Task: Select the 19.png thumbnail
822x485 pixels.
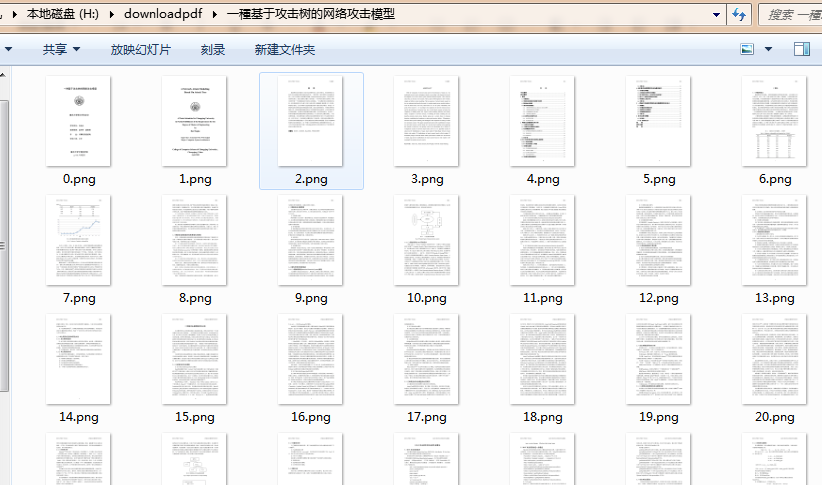Action: tap(658, 359)
